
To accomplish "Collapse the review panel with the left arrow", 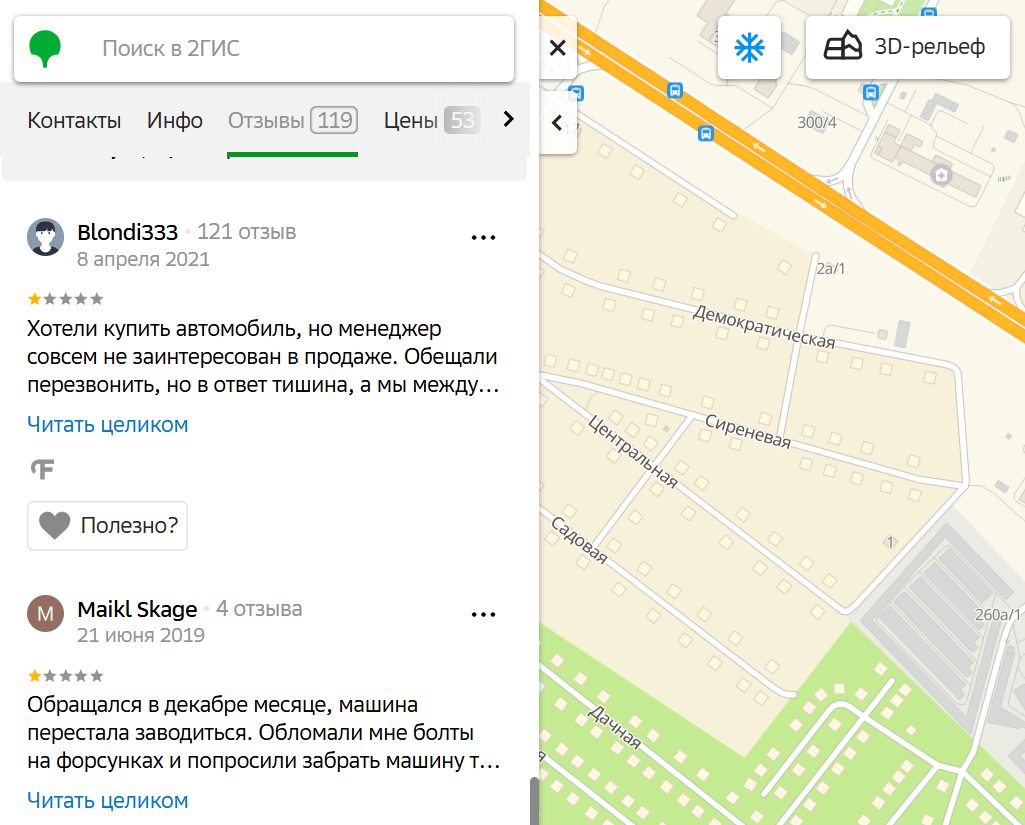I will coord(556,123).
